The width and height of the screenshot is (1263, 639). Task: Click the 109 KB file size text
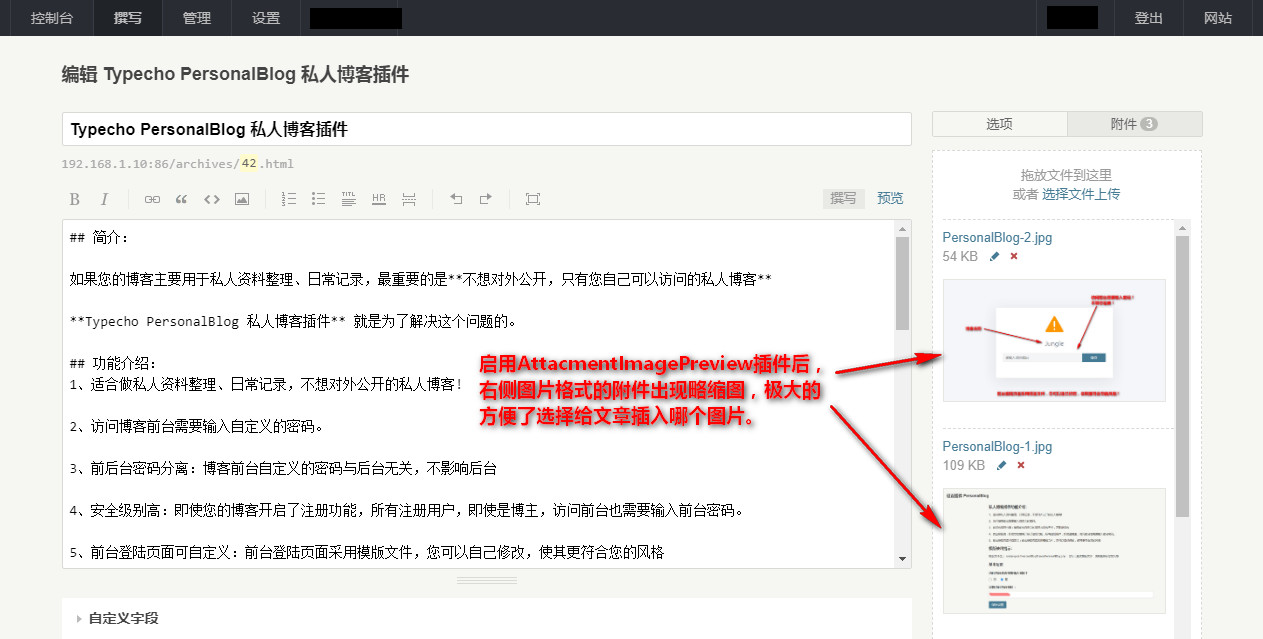[x=964, y=465]
